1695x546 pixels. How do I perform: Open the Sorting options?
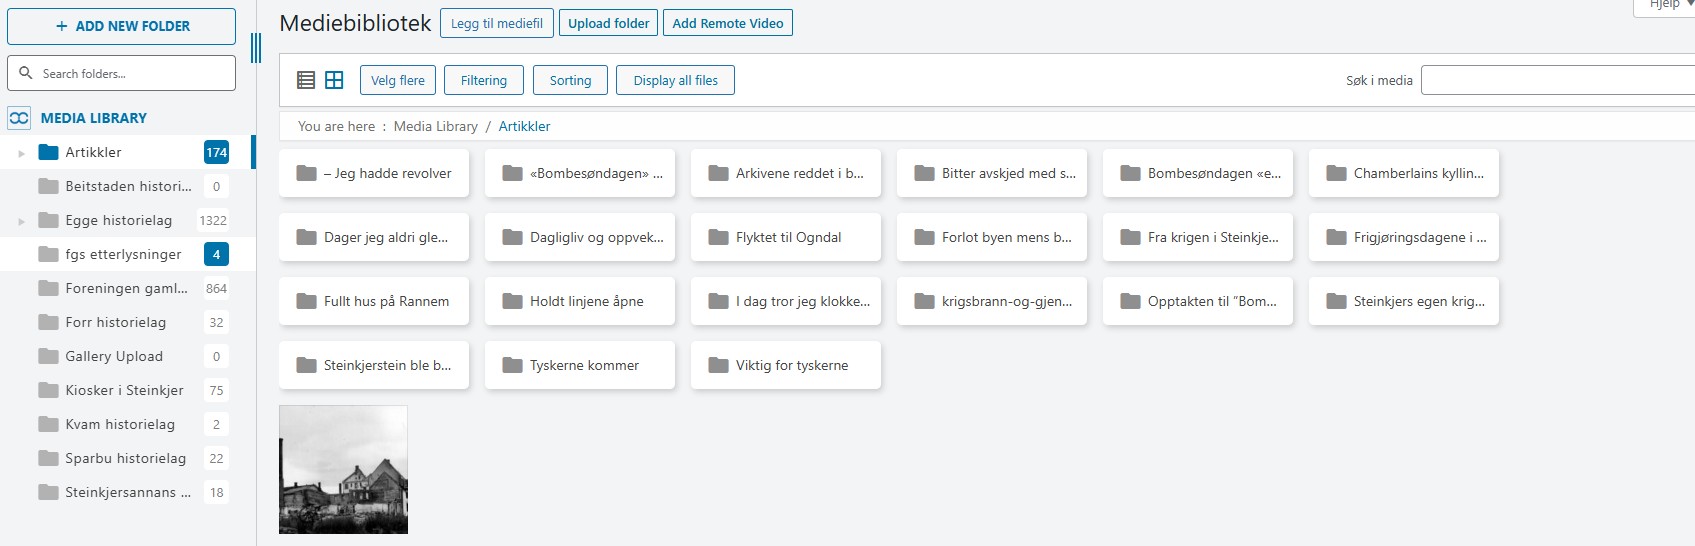570,80
